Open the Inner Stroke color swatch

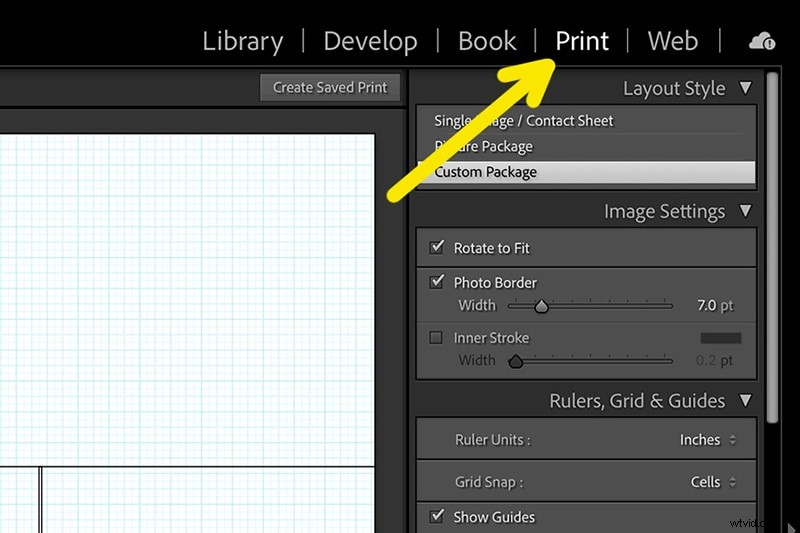click(x=720, y=338)
